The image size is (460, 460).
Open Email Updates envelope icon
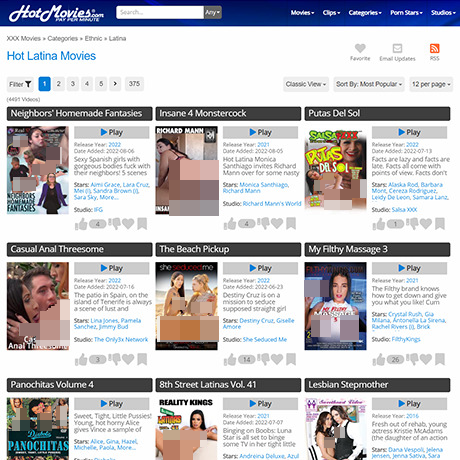point(397,48)
